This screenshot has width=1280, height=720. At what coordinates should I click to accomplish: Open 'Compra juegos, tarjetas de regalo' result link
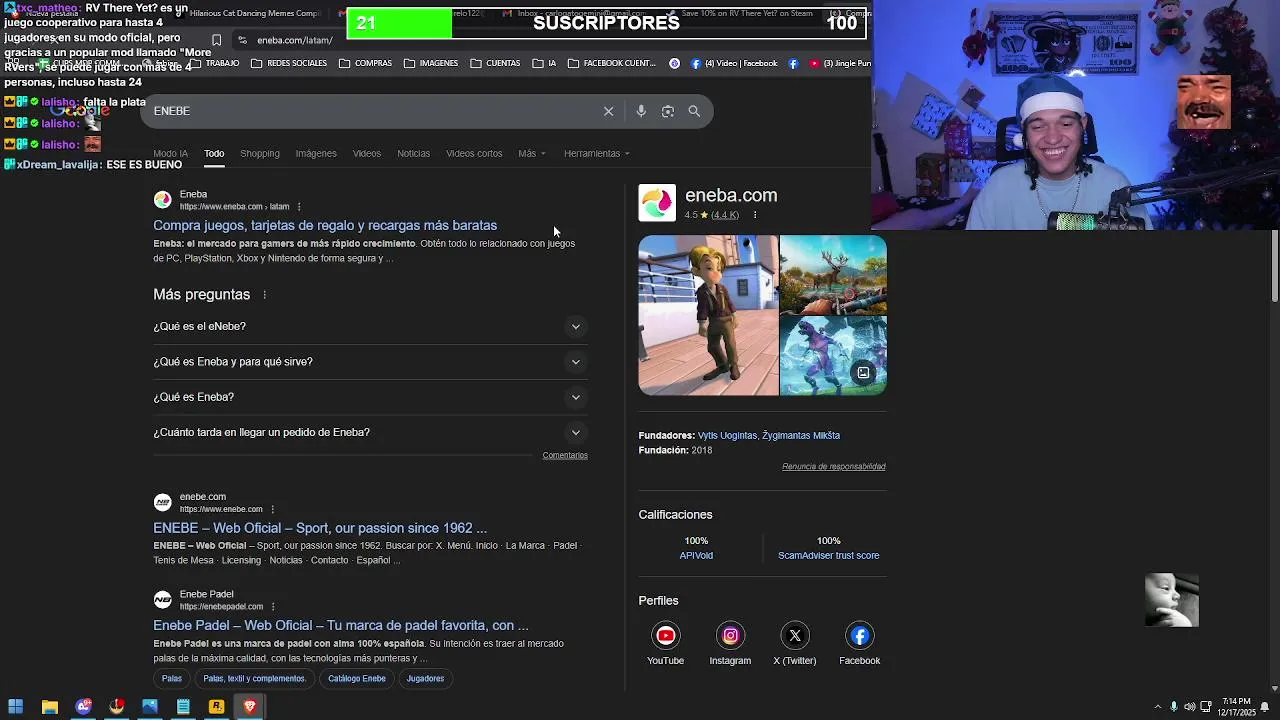pyautogui.click(x=325, y=225)
